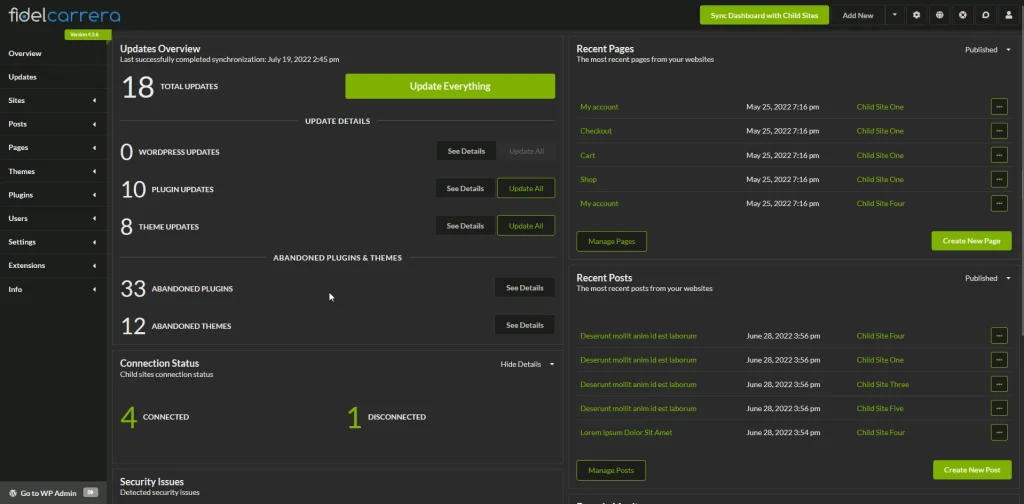Viewport: 1024px width, 504px height.
Task: Click the Update Everything button
Action: pos(450,86)
